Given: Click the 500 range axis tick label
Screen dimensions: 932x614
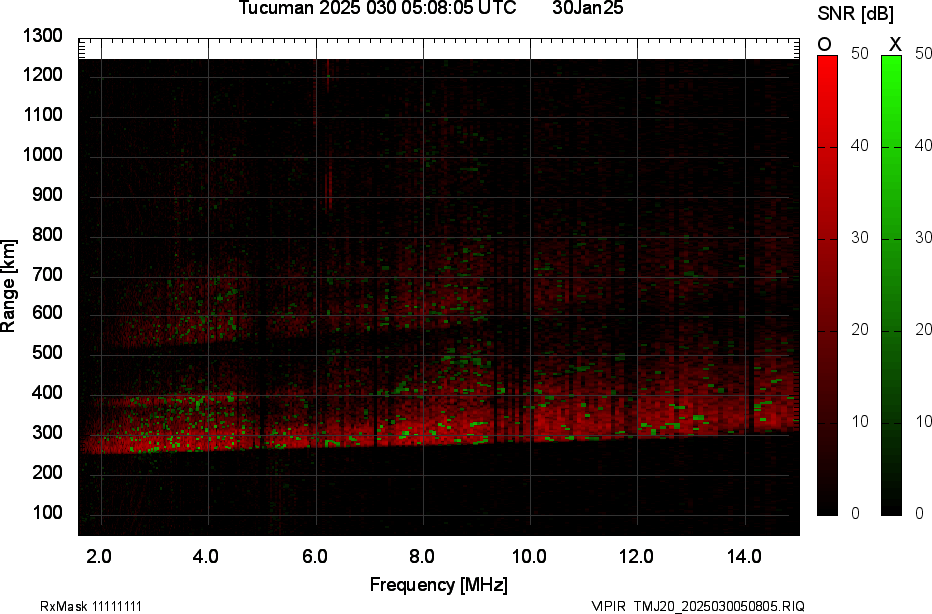Looking at the screenshot, I should click(x=47, y=354).
